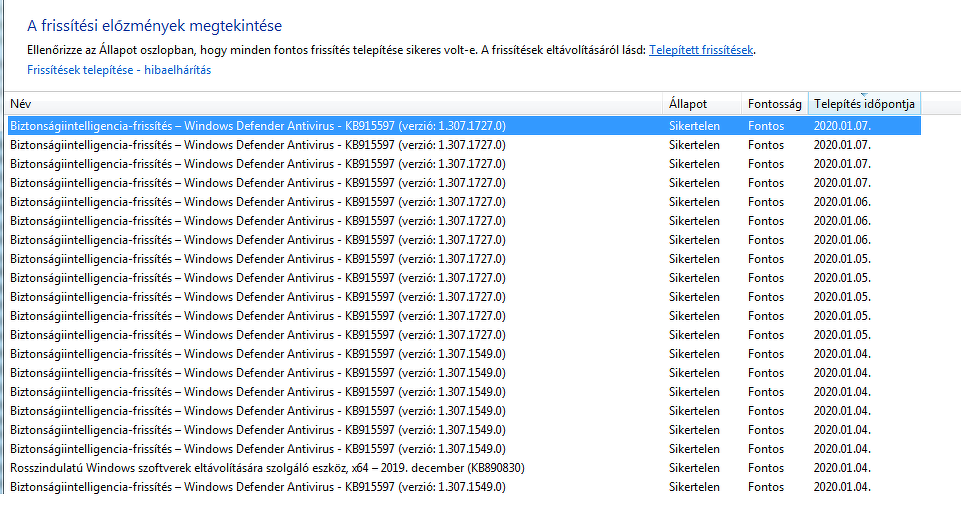Open the Telepített frissítések link
Viewport: 961px width, 510px height.
[x=701, y=50]
